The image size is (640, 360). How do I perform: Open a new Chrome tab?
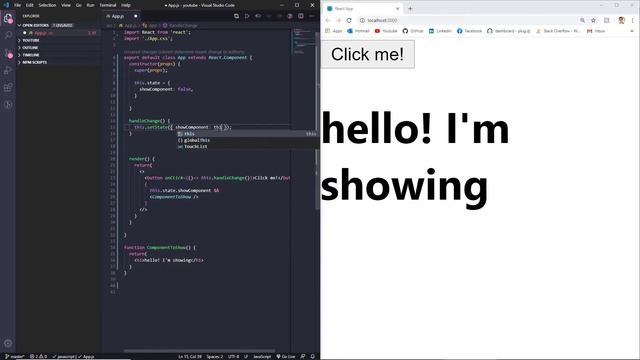coord(410,8)
